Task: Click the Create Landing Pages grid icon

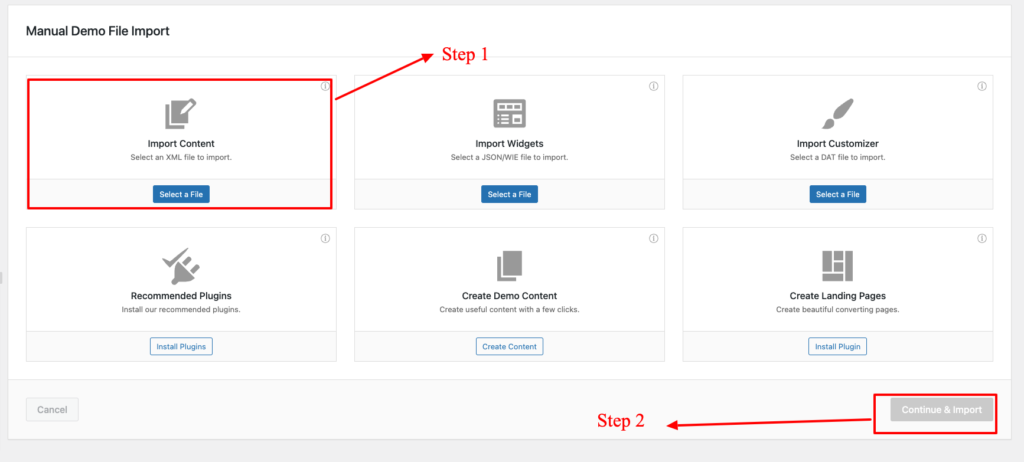Action: tap(838, 267)
